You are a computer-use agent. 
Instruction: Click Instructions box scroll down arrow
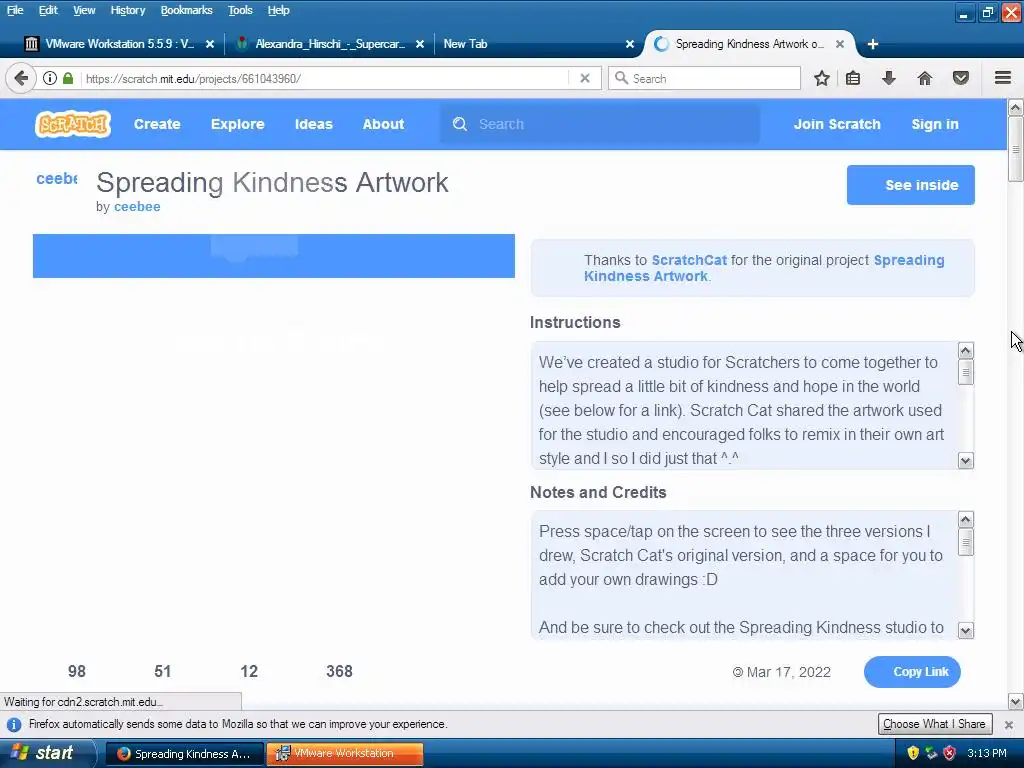pyautogui.click(x=966, y=460)
